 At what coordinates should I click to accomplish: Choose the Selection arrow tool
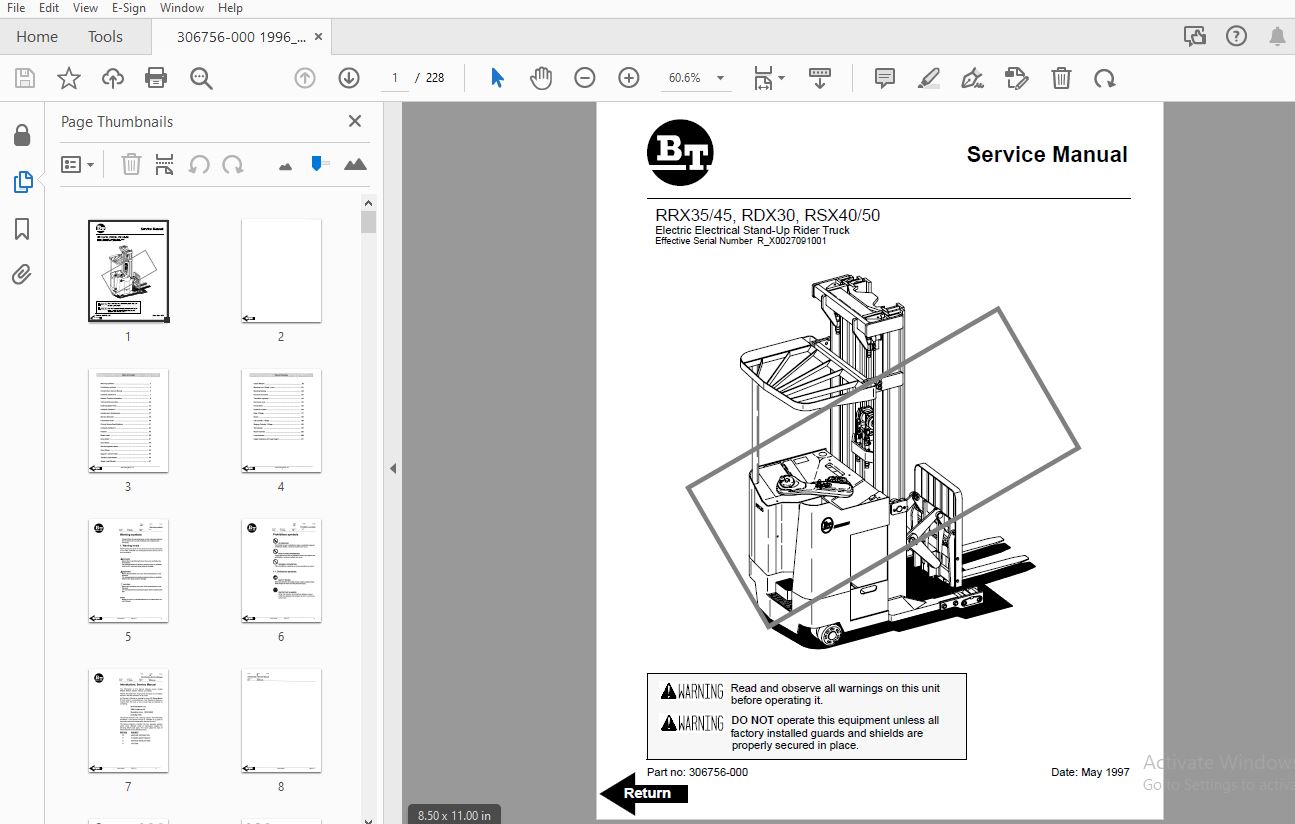(497, 78)
